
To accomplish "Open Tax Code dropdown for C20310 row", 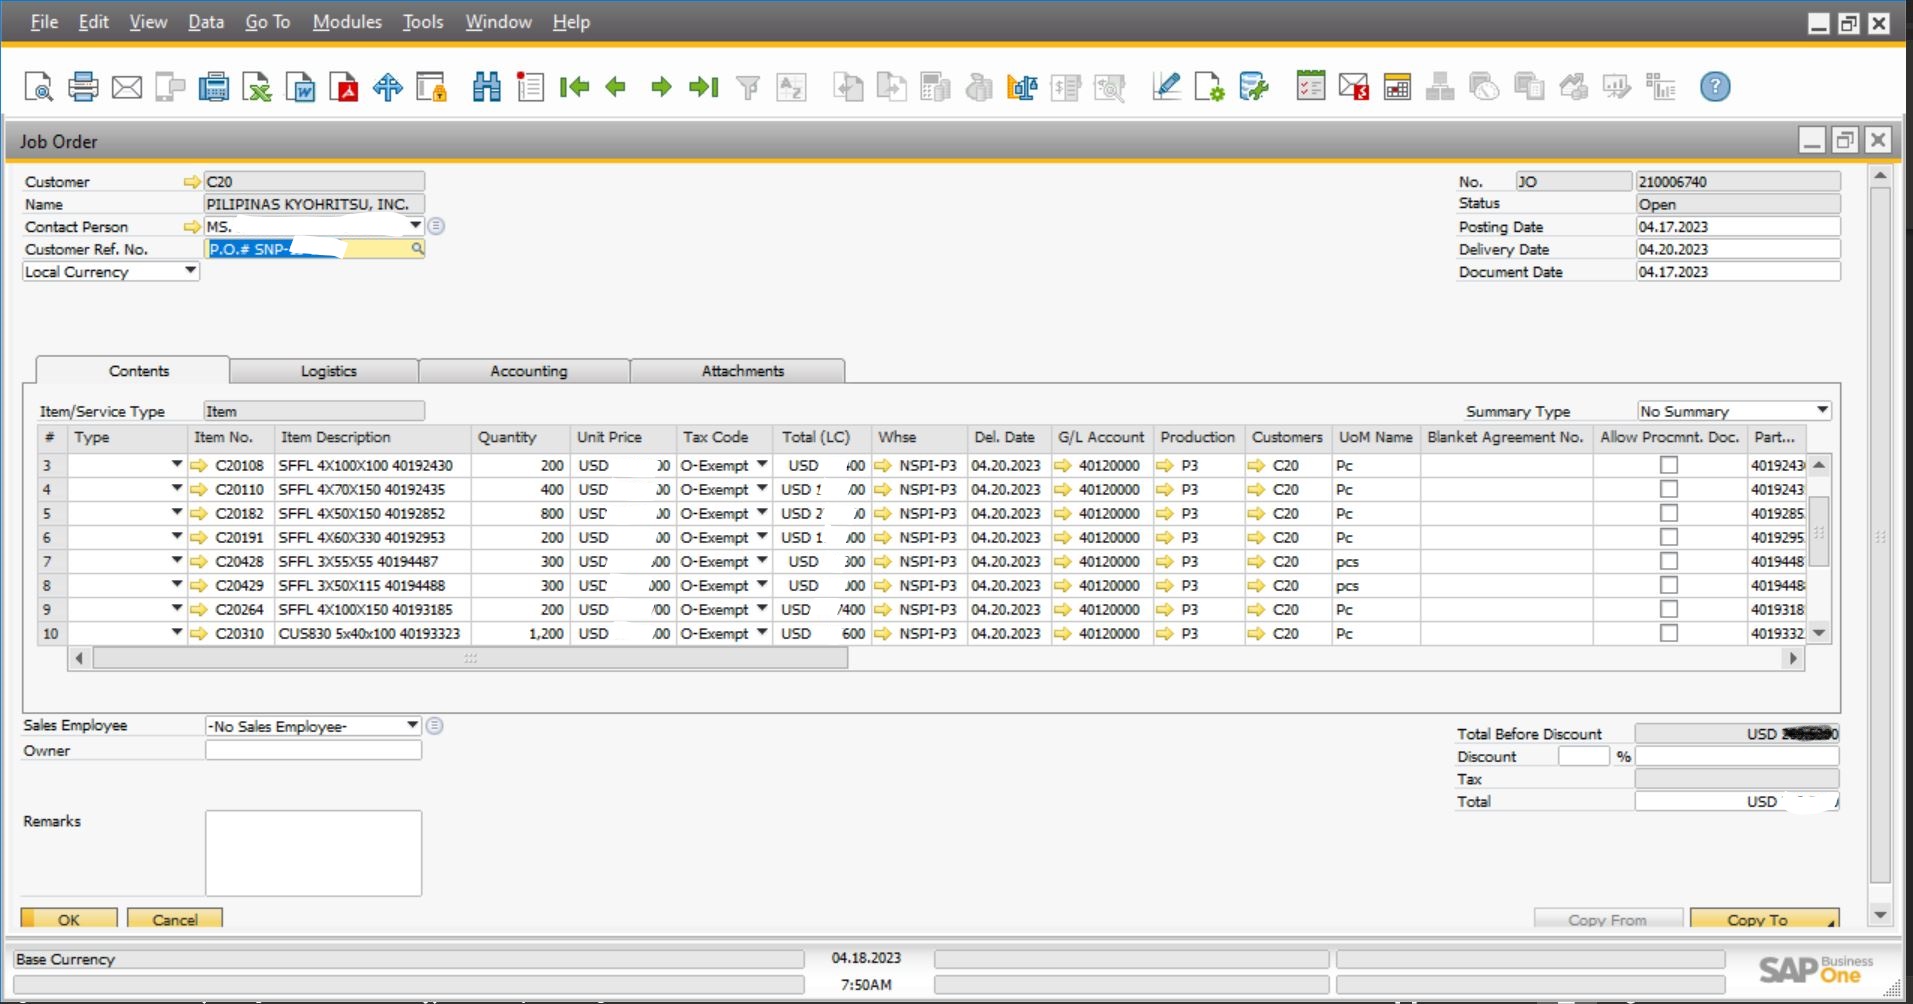I will (762, 633).
